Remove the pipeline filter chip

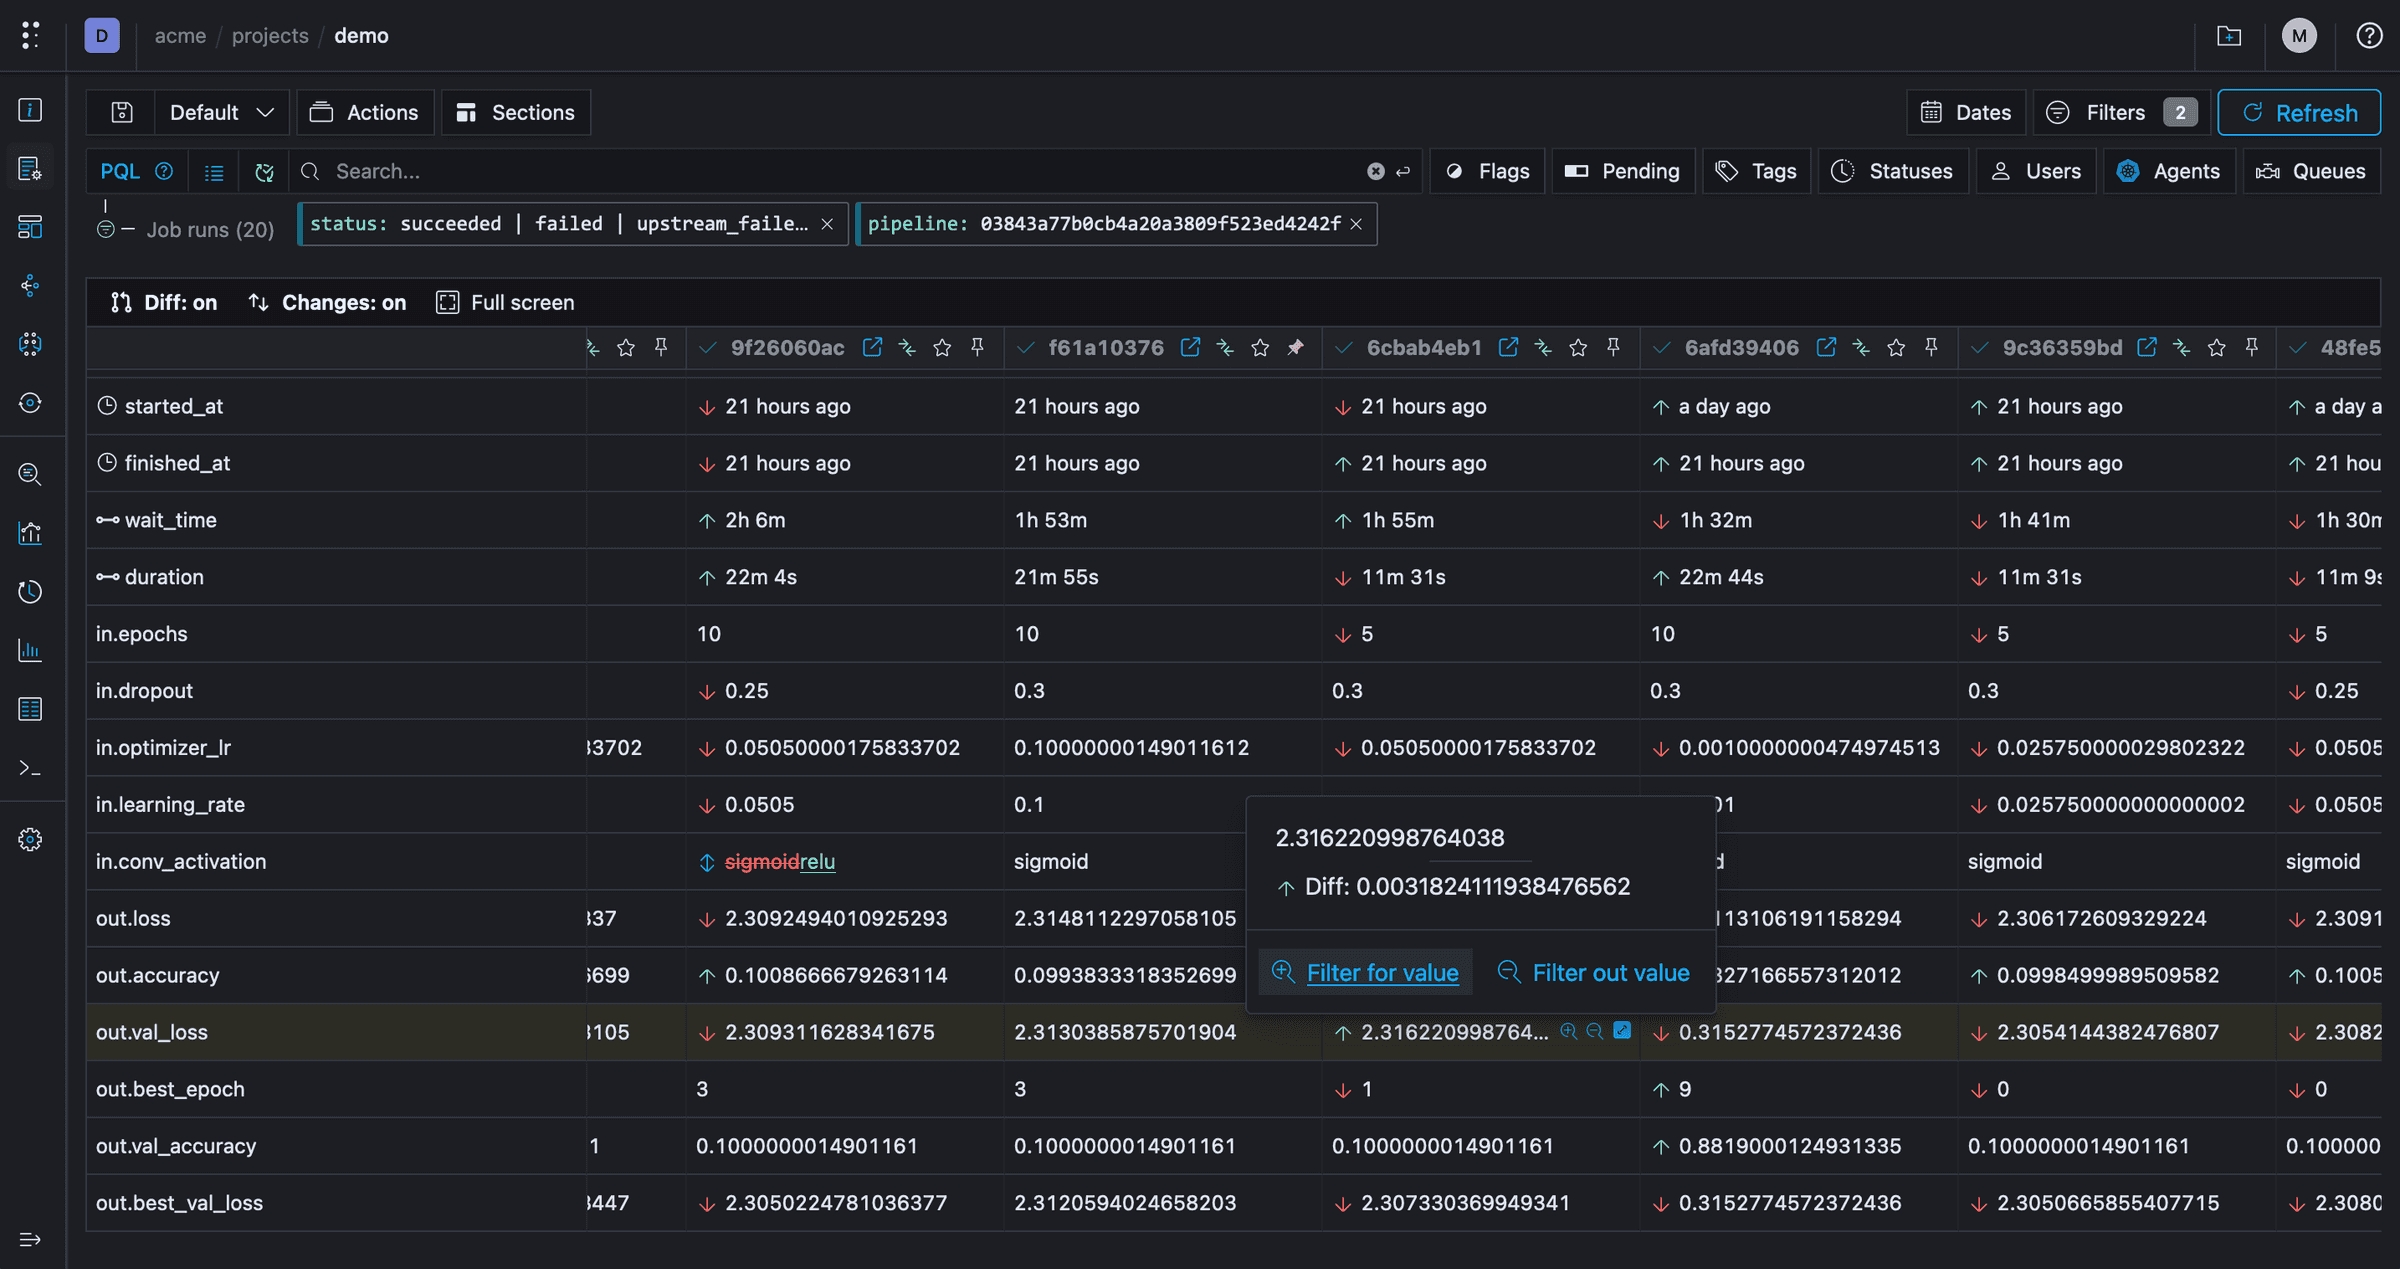(1356, 224)
